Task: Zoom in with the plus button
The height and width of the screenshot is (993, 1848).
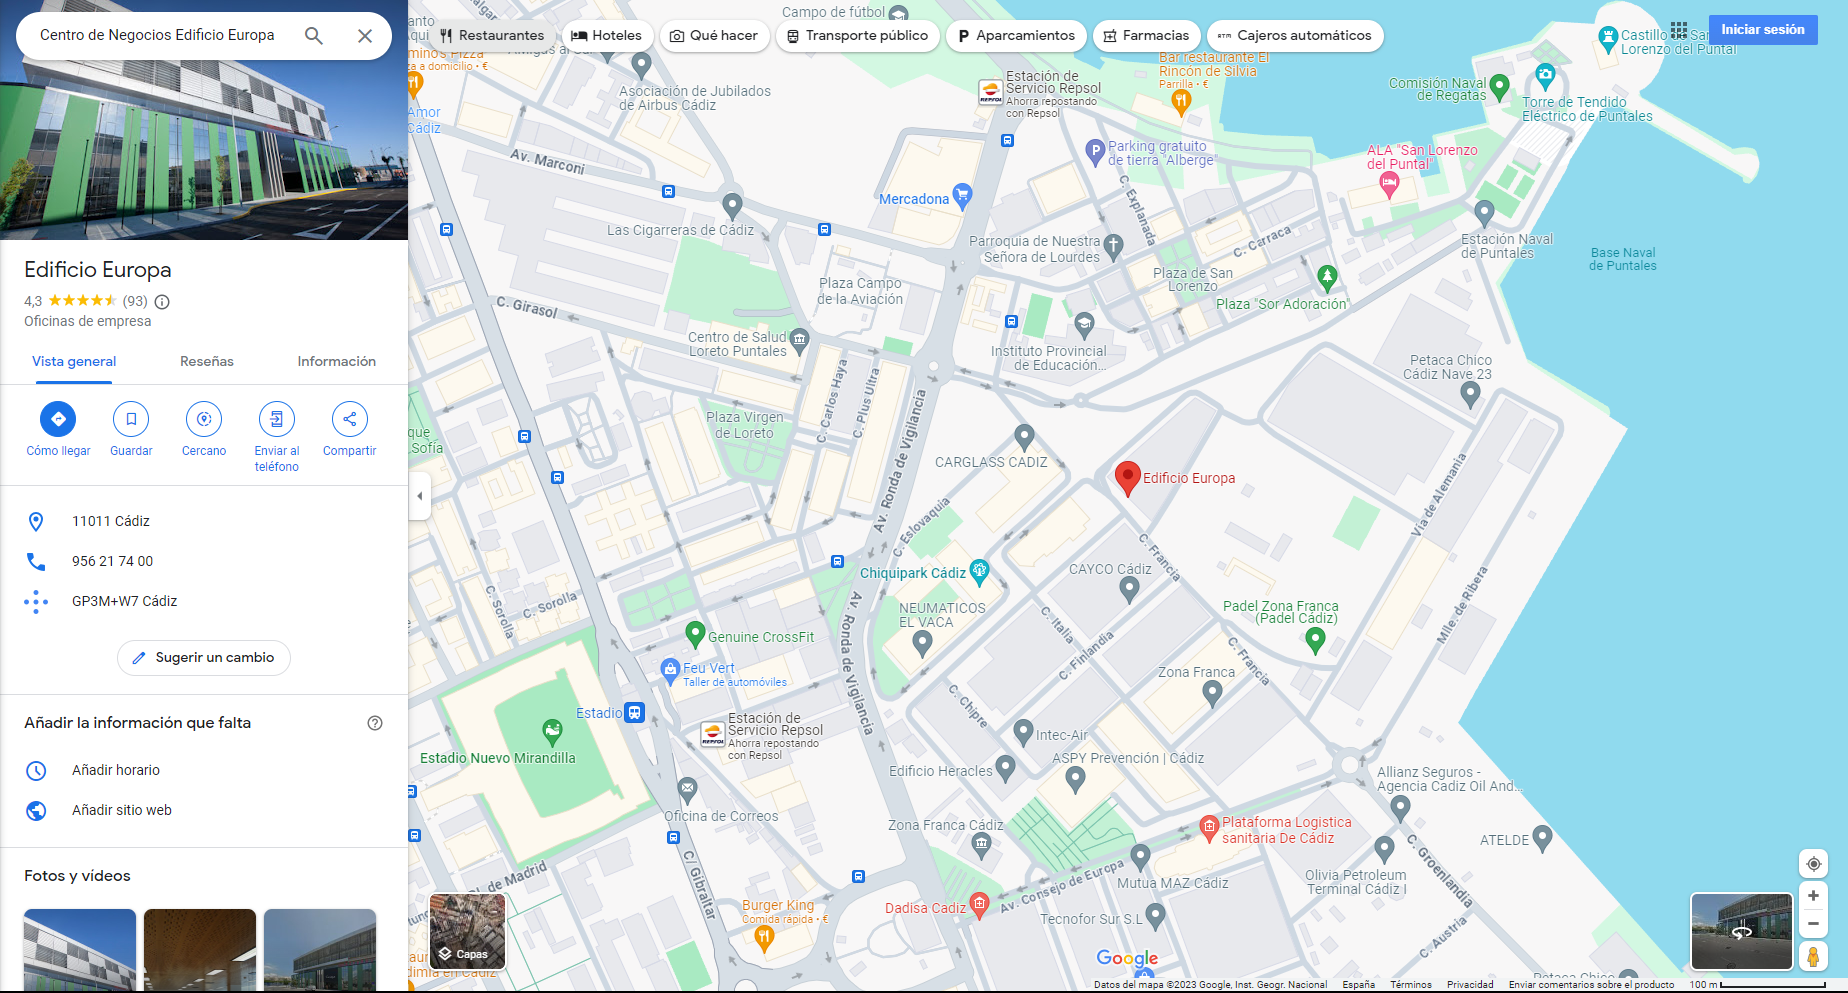Action: coord(1813,896)
